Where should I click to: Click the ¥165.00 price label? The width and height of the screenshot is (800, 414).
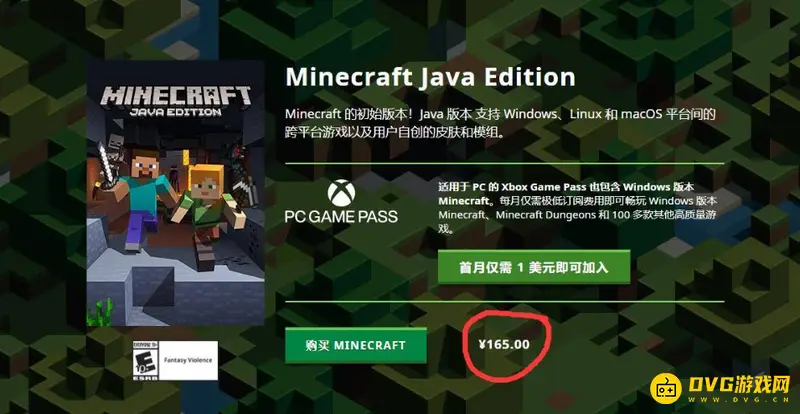[x=504, y=345]
